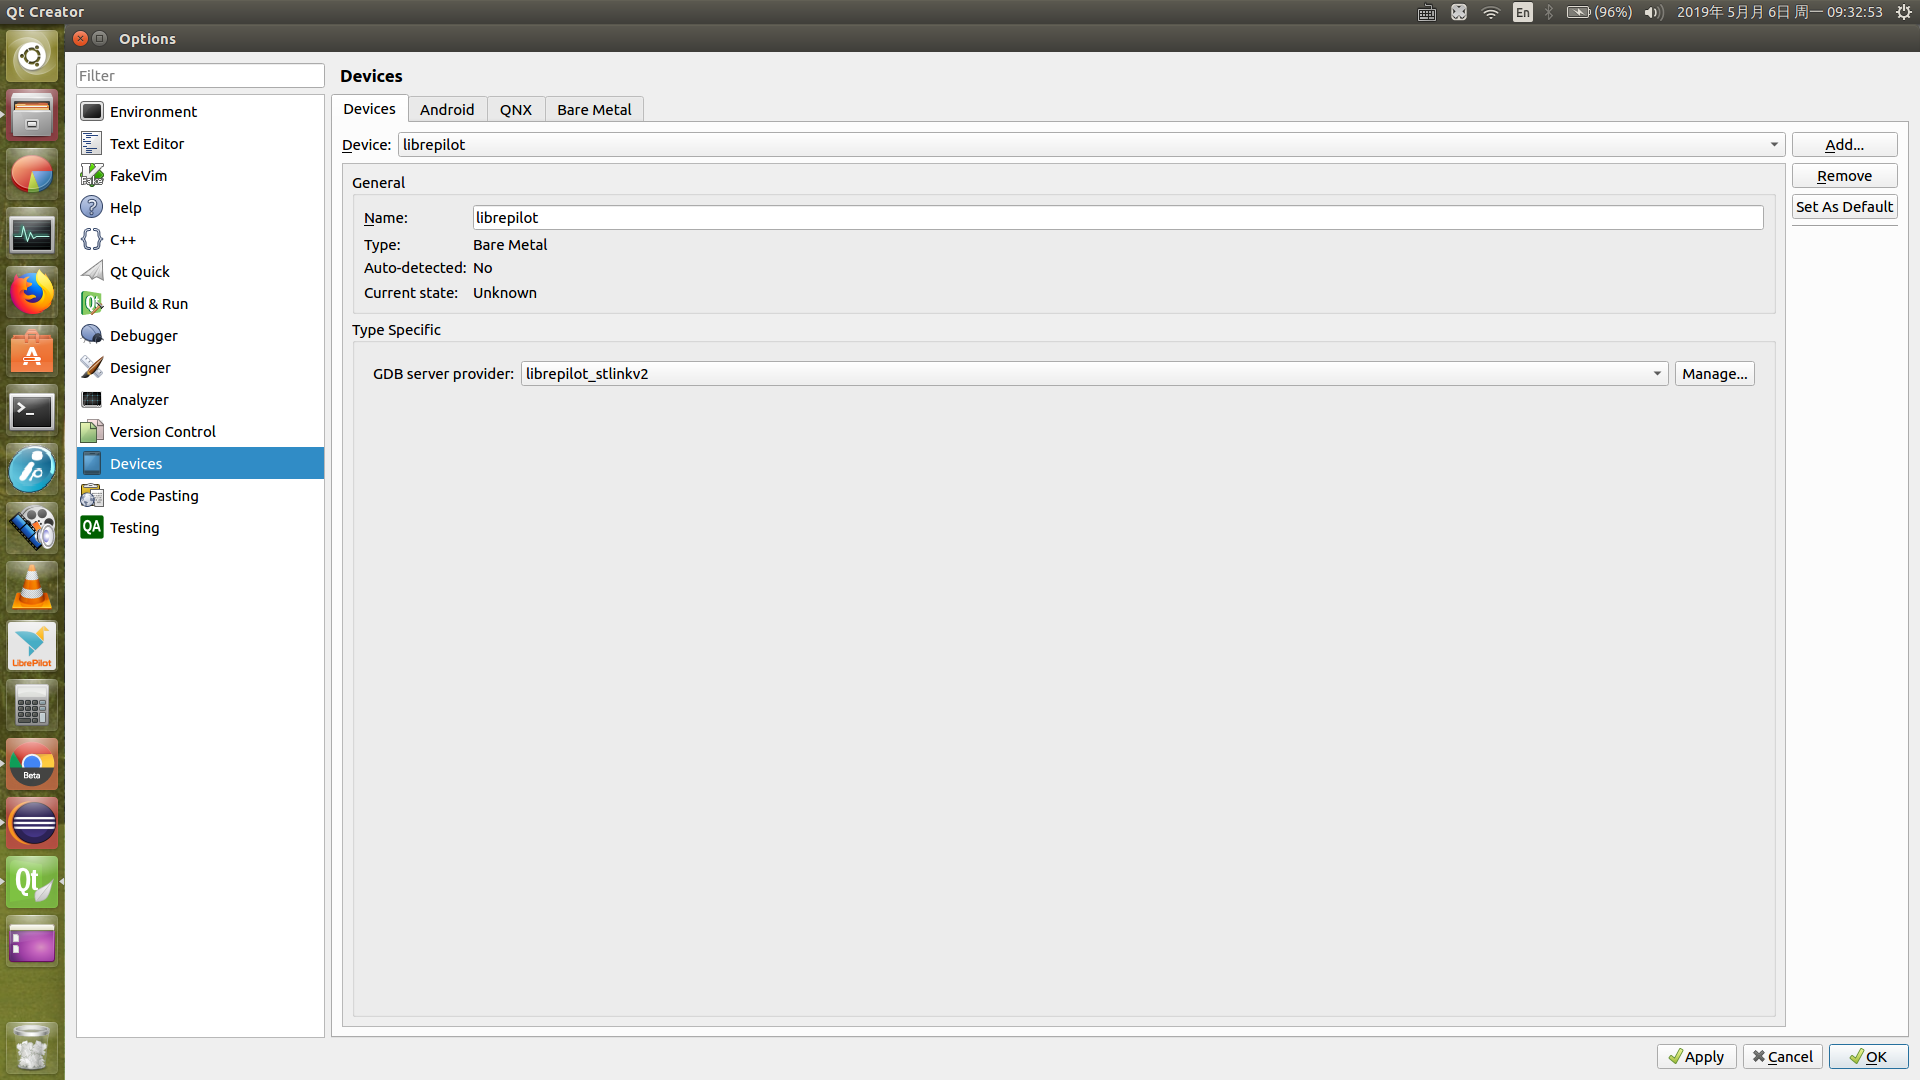Select the Code Pasting category
This screenshot has width=1920, height=1080.
152,495
